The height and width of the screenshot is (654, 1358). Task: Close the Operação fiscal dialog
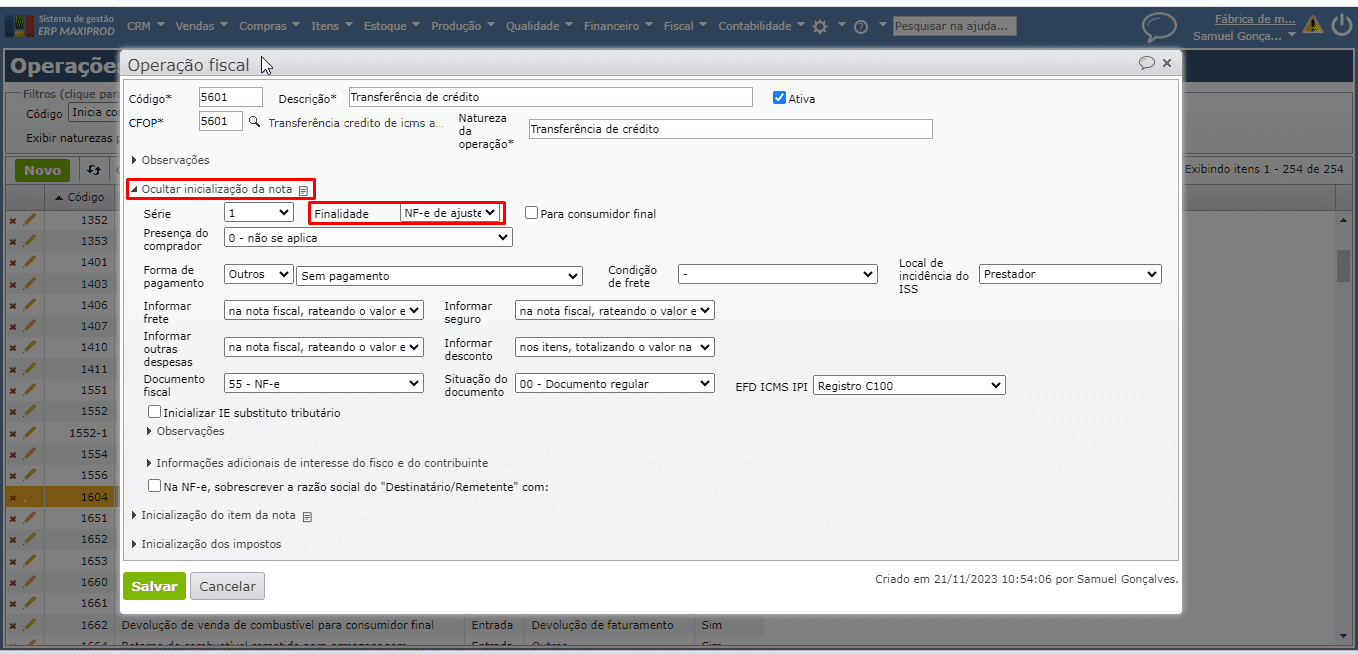coord(1166,63)
